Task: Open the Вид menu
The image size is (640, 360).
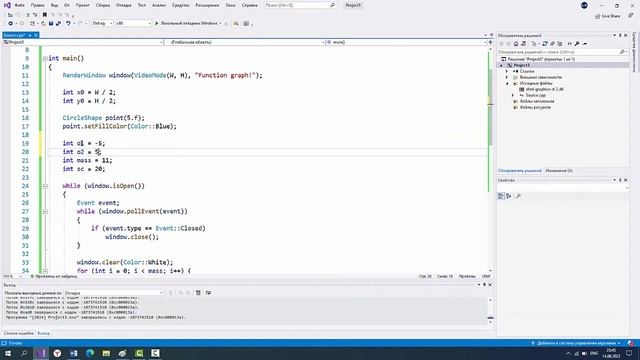Action: (x=54, y=5)
